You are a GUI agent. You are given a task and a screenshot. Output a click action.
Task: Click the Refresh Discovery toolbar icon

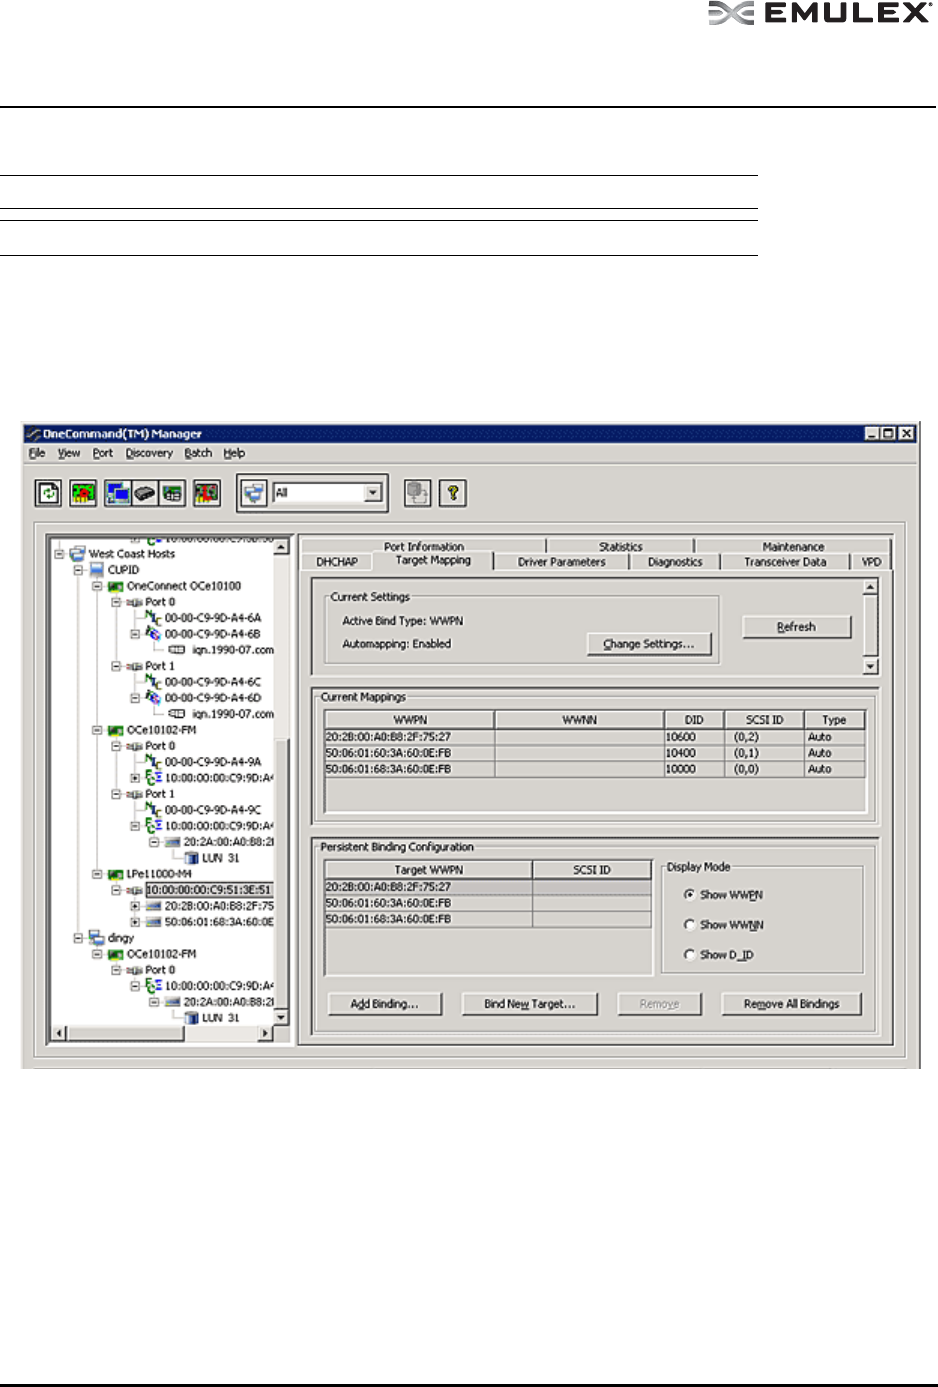click(49, 493)
